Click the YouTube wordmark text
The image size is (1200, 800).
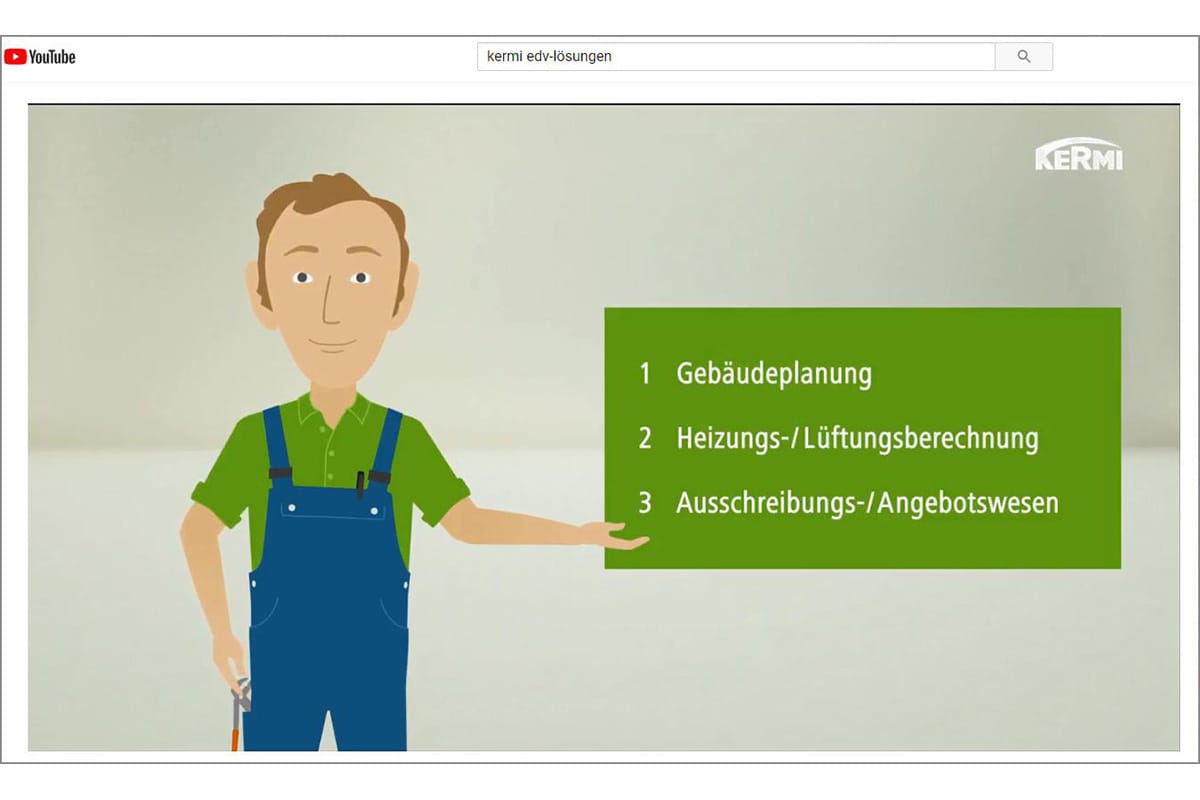pos(52,57)
